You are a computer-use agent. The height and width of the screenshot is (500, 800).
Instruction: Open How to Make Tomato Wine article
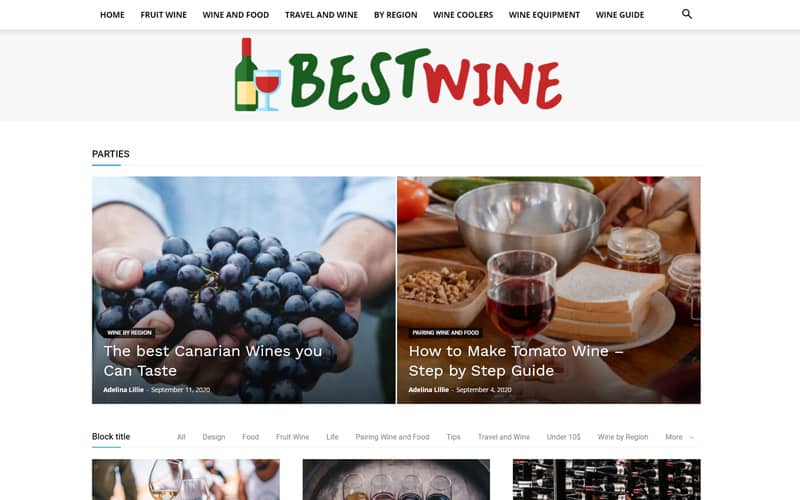pos(516,361)
